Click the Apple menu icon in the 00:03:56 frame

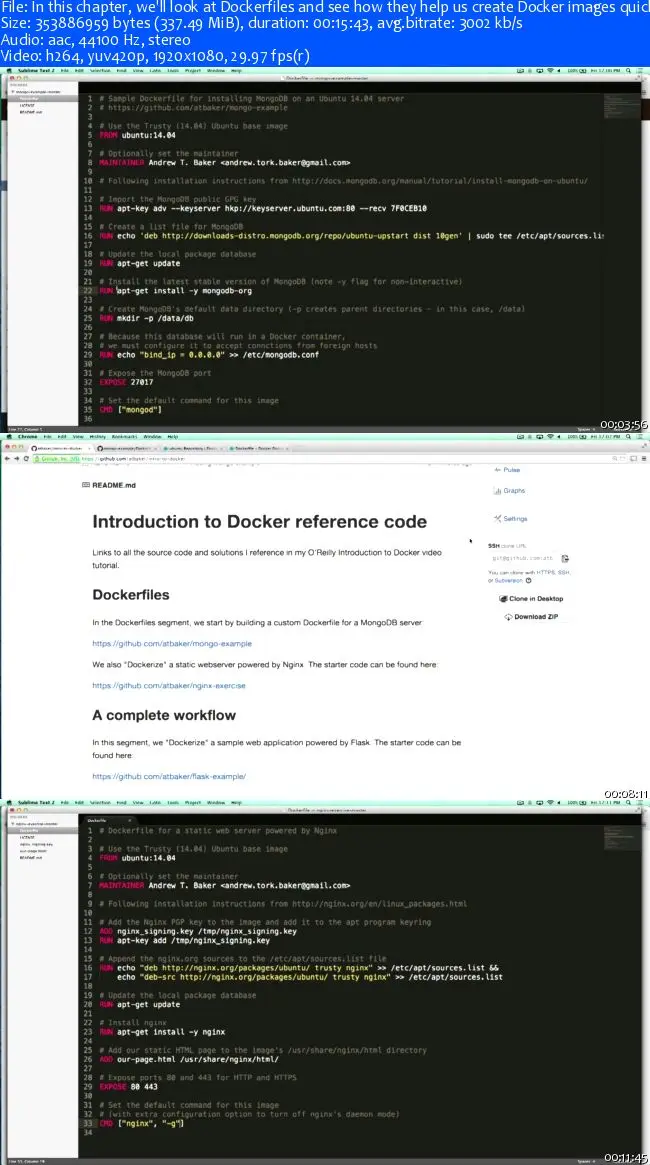point(10,71)
